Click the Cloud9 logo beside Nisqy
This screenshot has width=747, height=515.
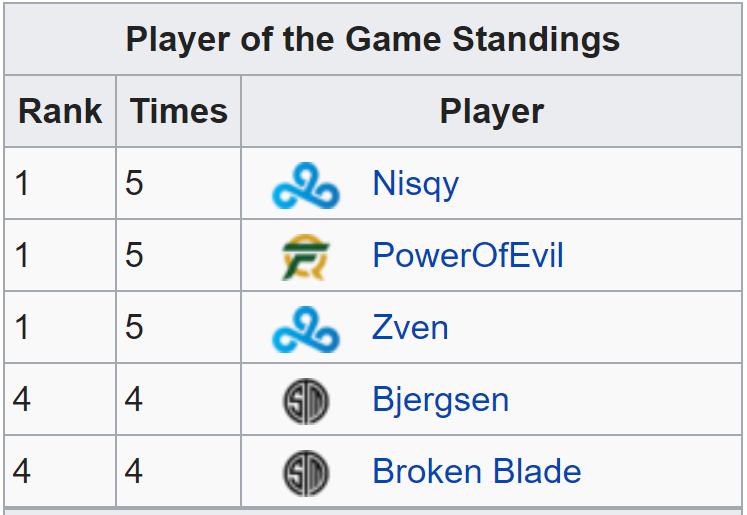pos(306,185)
